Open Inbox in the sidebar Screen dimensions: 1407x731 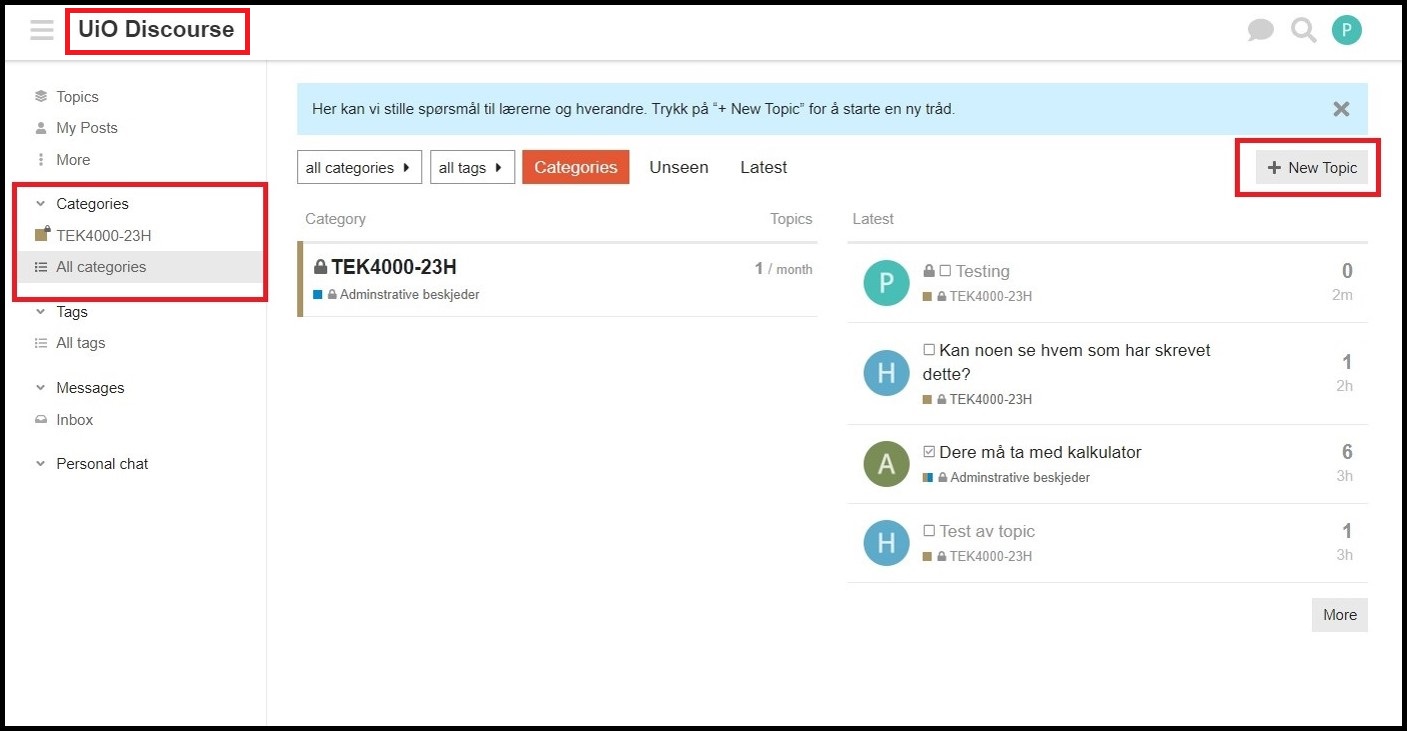(74, 420)
